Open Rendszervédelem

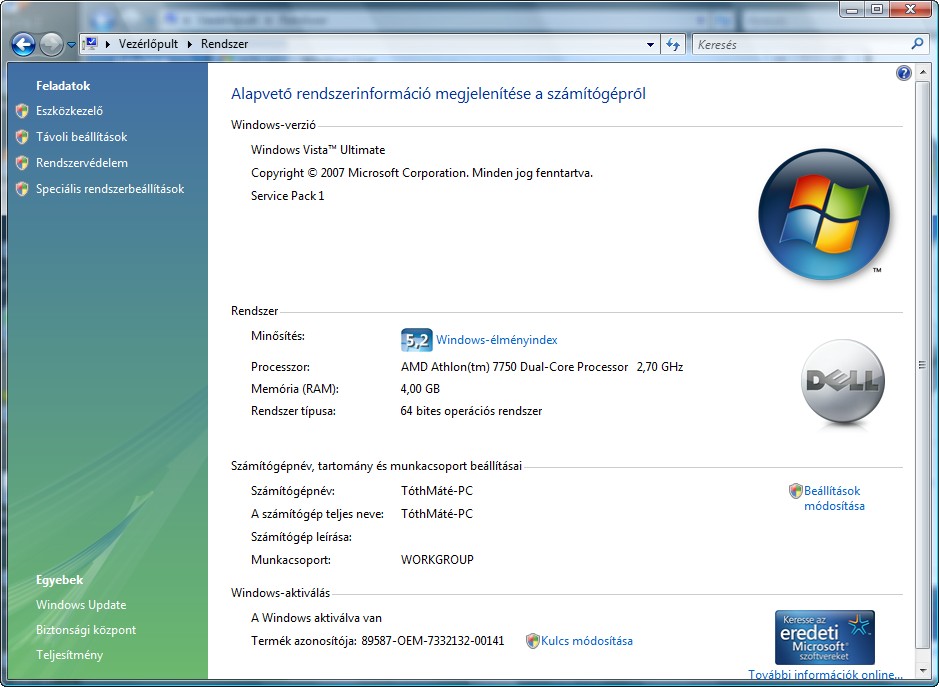click(82, 163)
